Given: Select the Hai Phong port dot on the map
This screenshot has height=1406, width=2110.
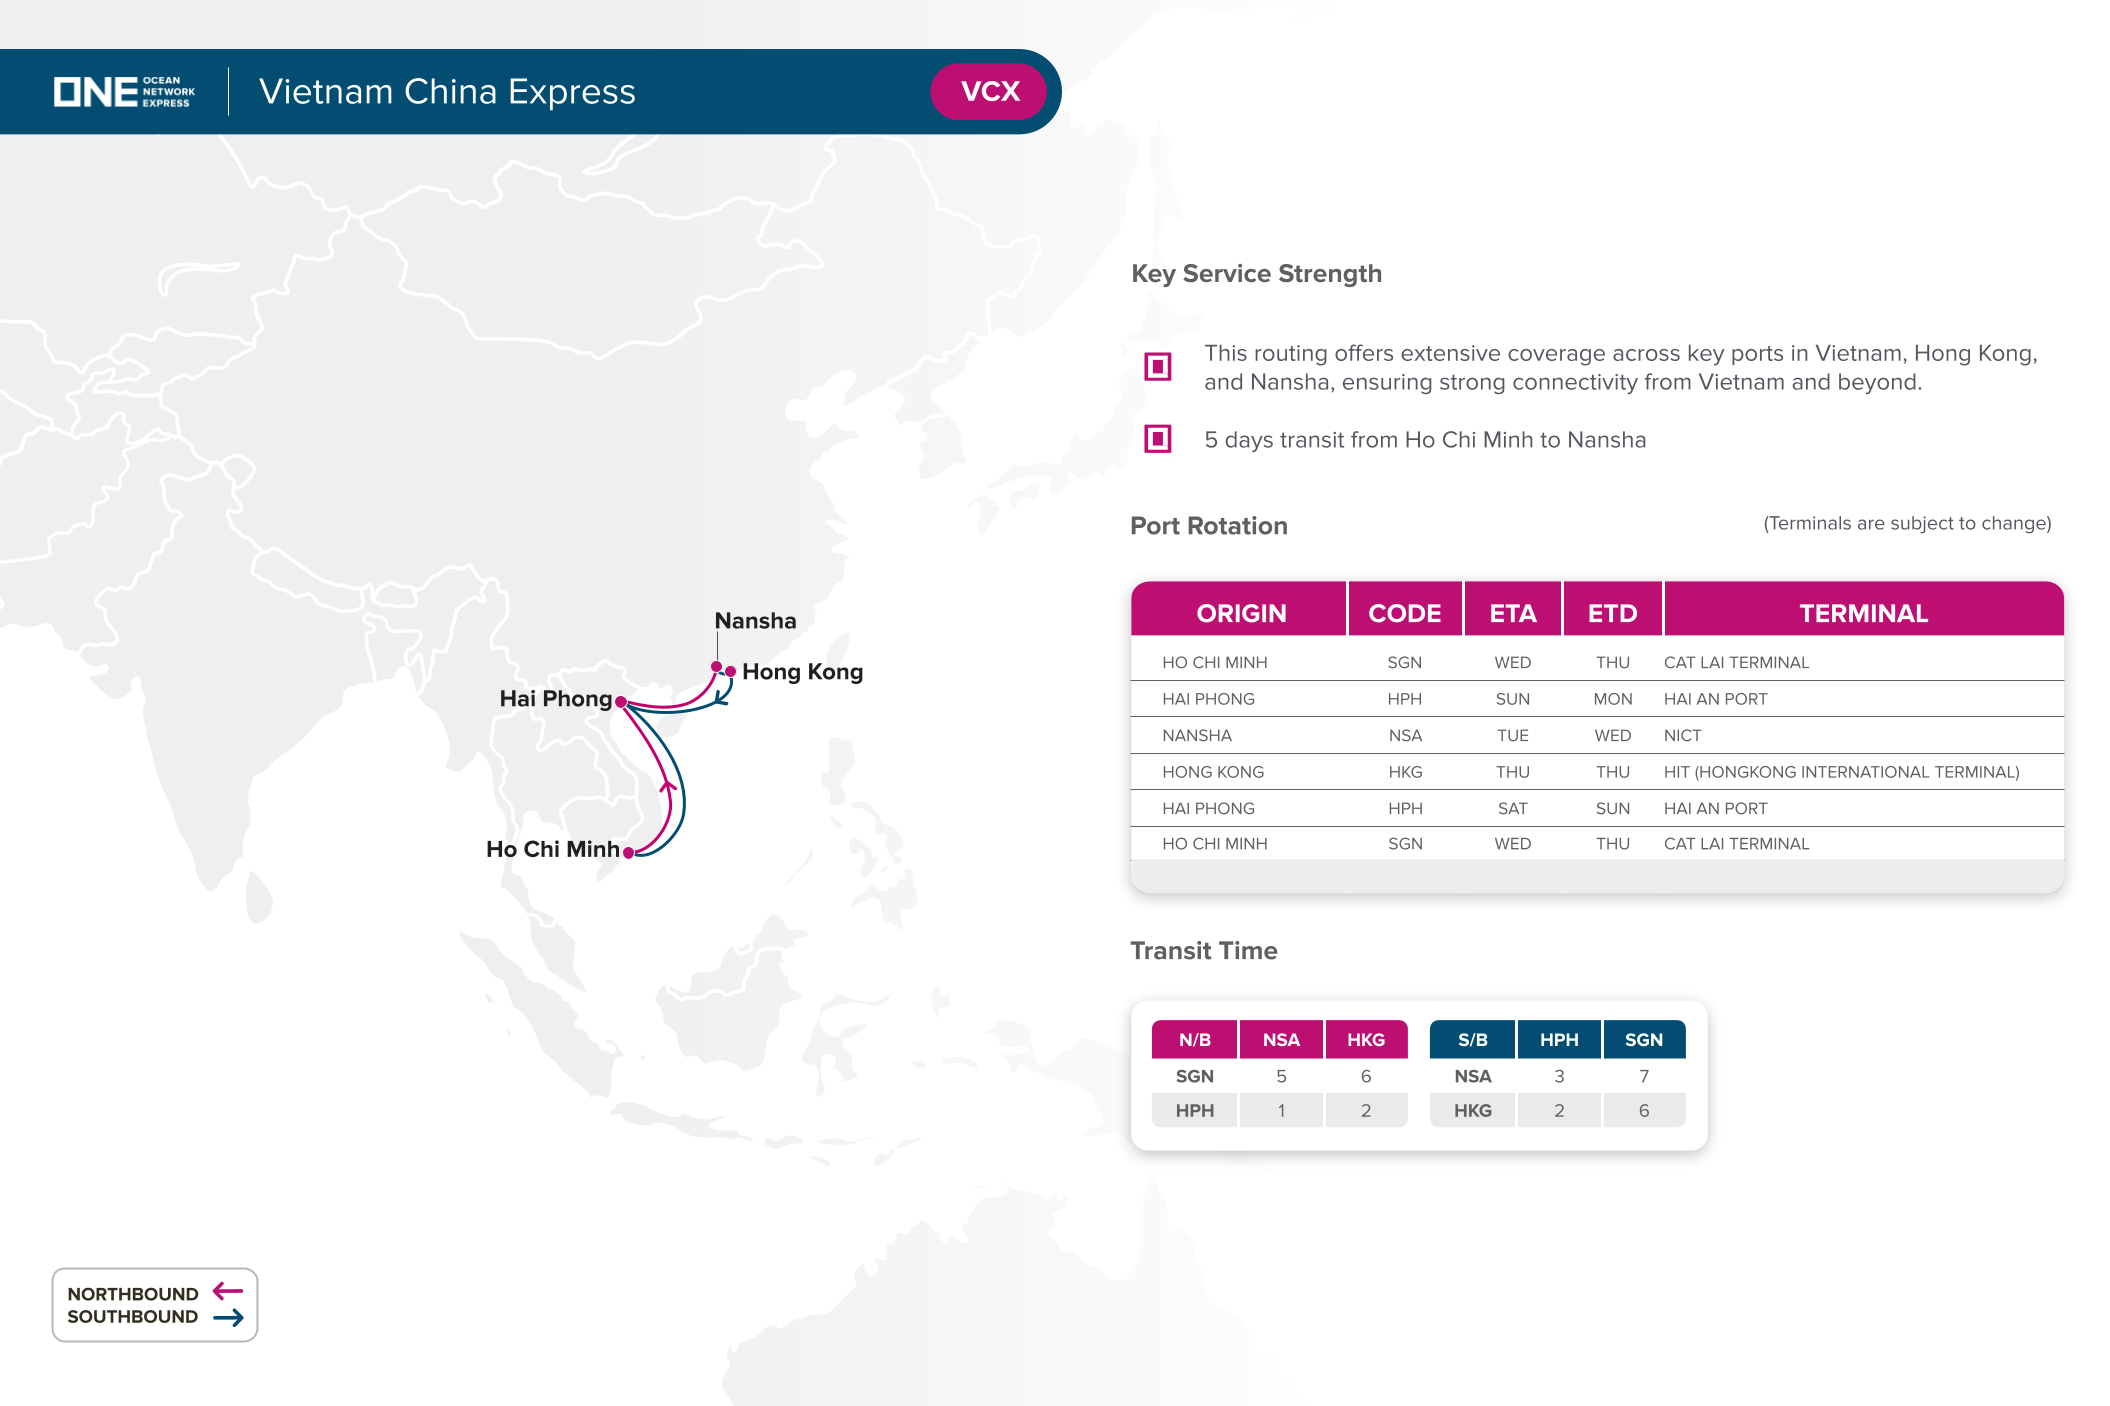Looking at the screenshot, I should 621,702.
